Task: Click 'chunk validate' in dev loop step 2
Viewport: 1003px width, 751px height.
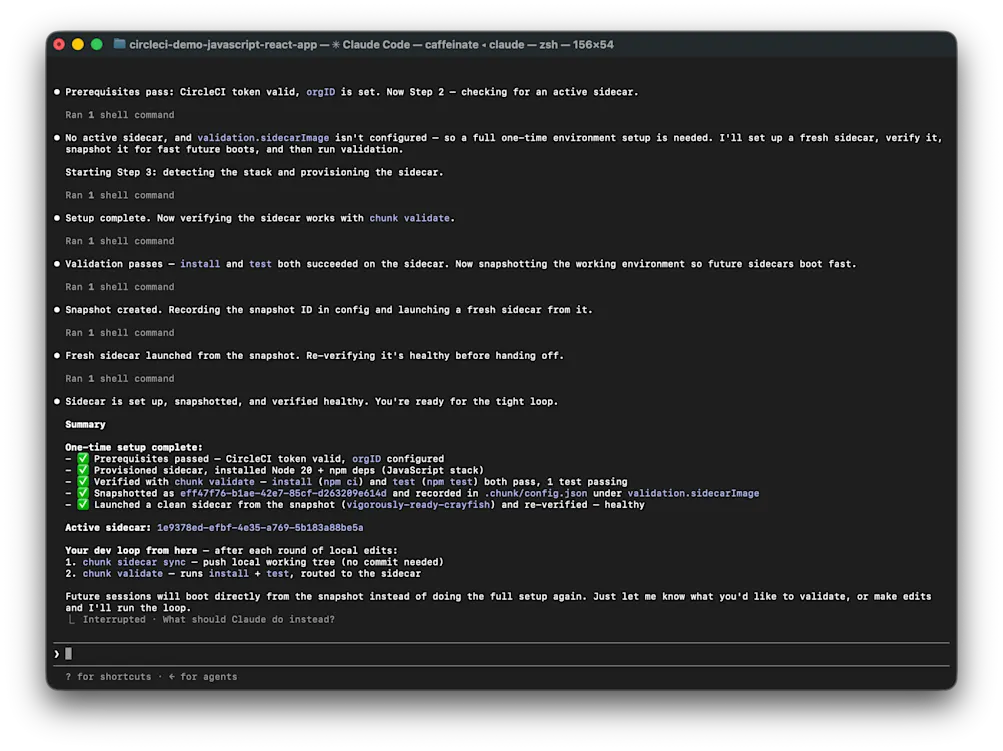Action: [122, 574]
